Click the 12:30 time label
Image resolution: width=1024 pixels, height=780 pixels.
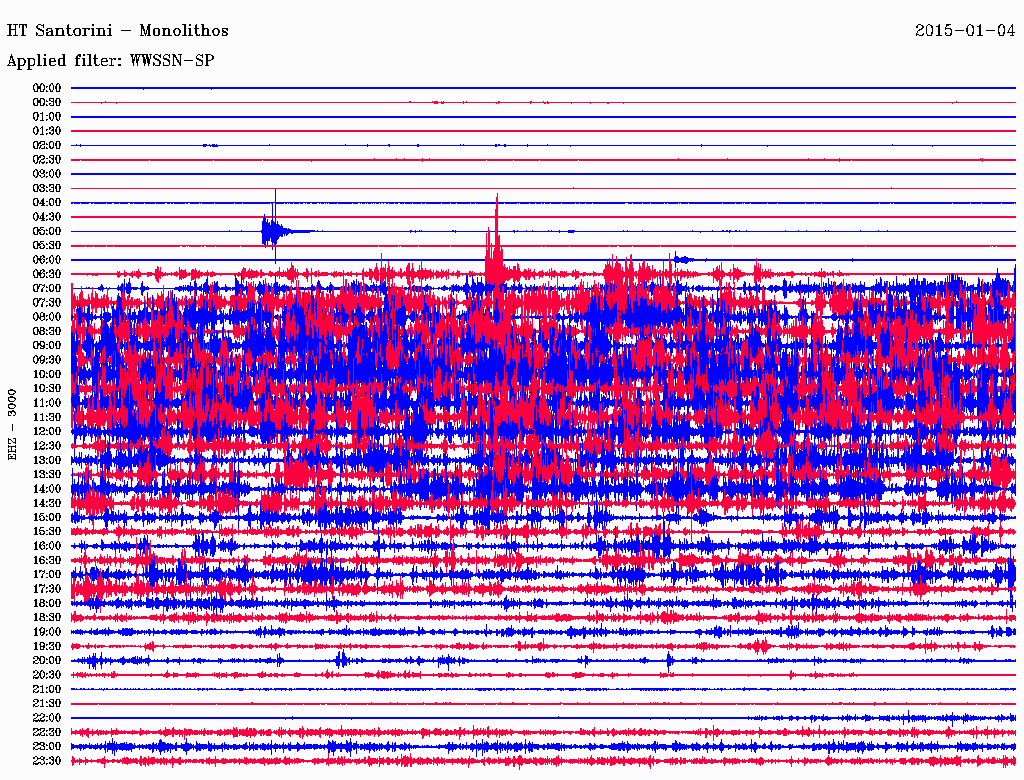tap(46, 446)
